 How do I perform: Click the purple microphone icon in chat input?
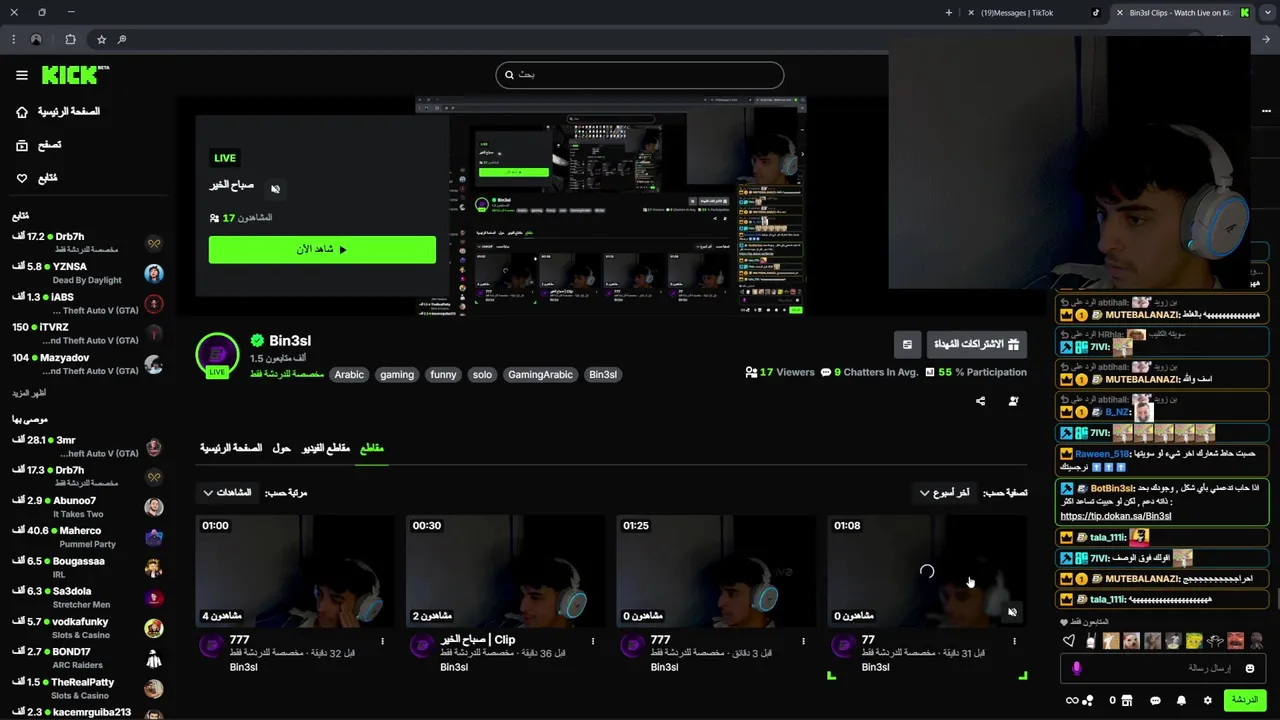[x=1076, y=668]
